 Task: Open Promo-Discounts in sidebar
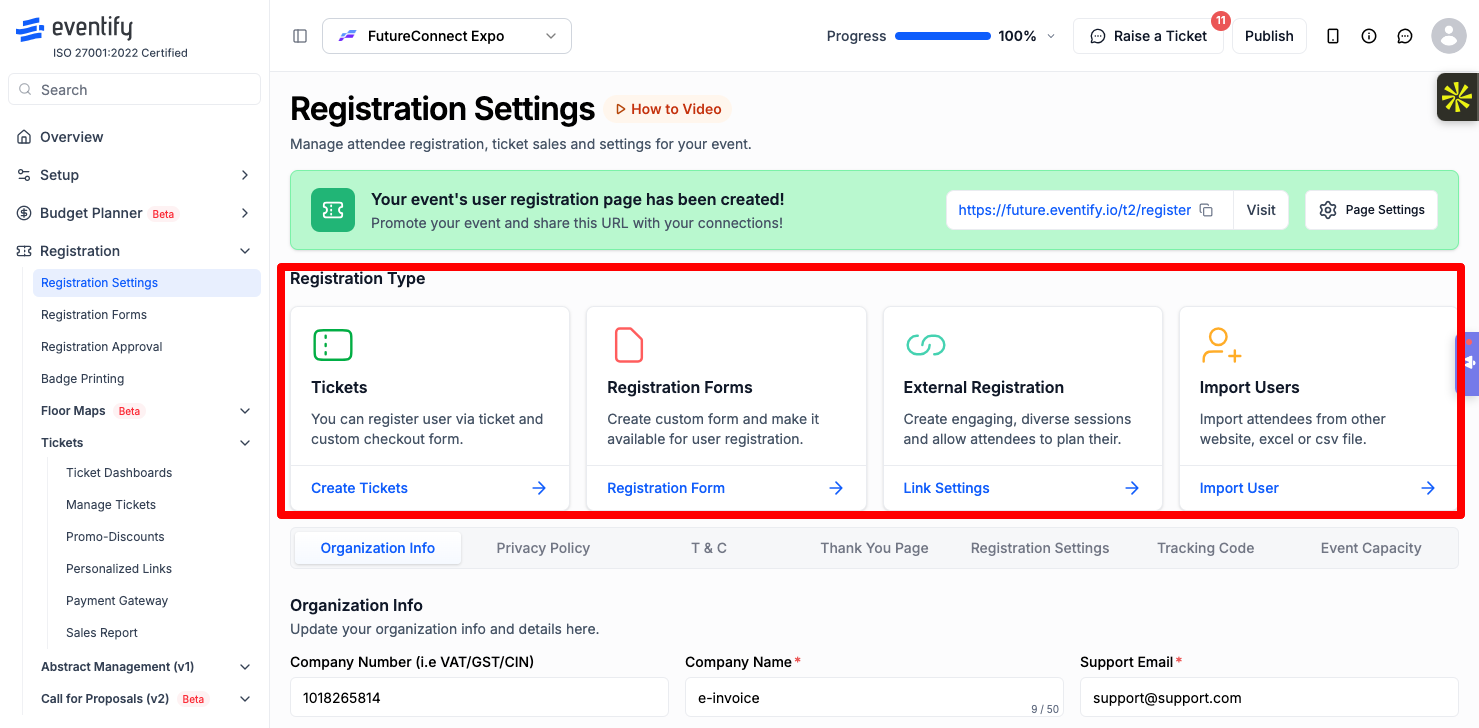click(x=115, y=537)
